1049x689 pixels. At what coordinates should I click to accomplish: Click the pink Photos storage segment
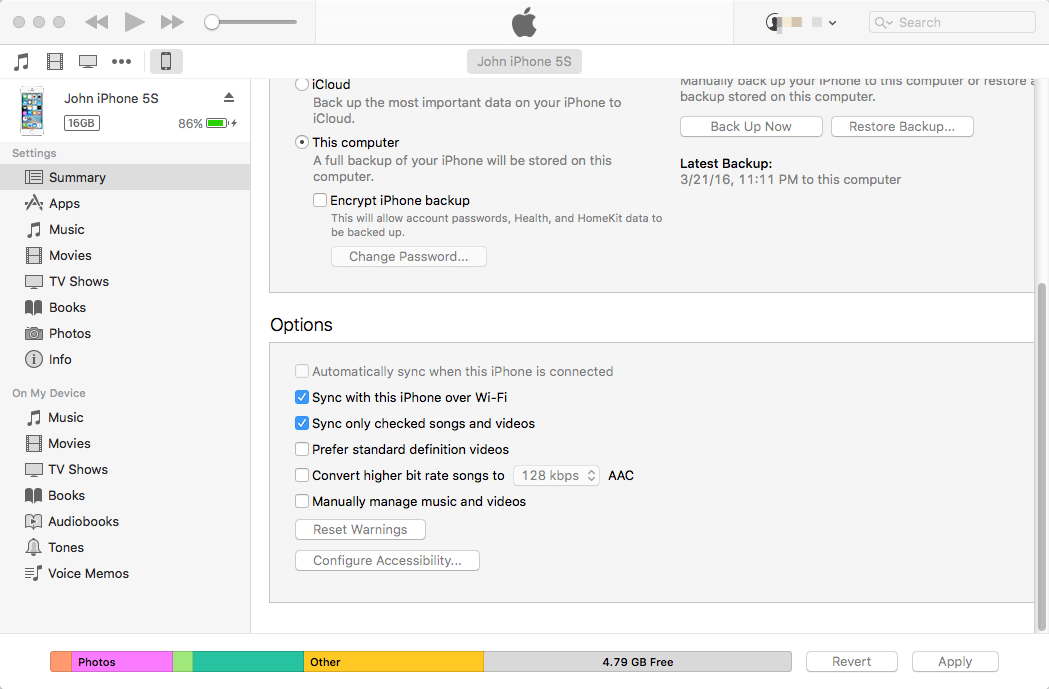(x=122, y=662)
